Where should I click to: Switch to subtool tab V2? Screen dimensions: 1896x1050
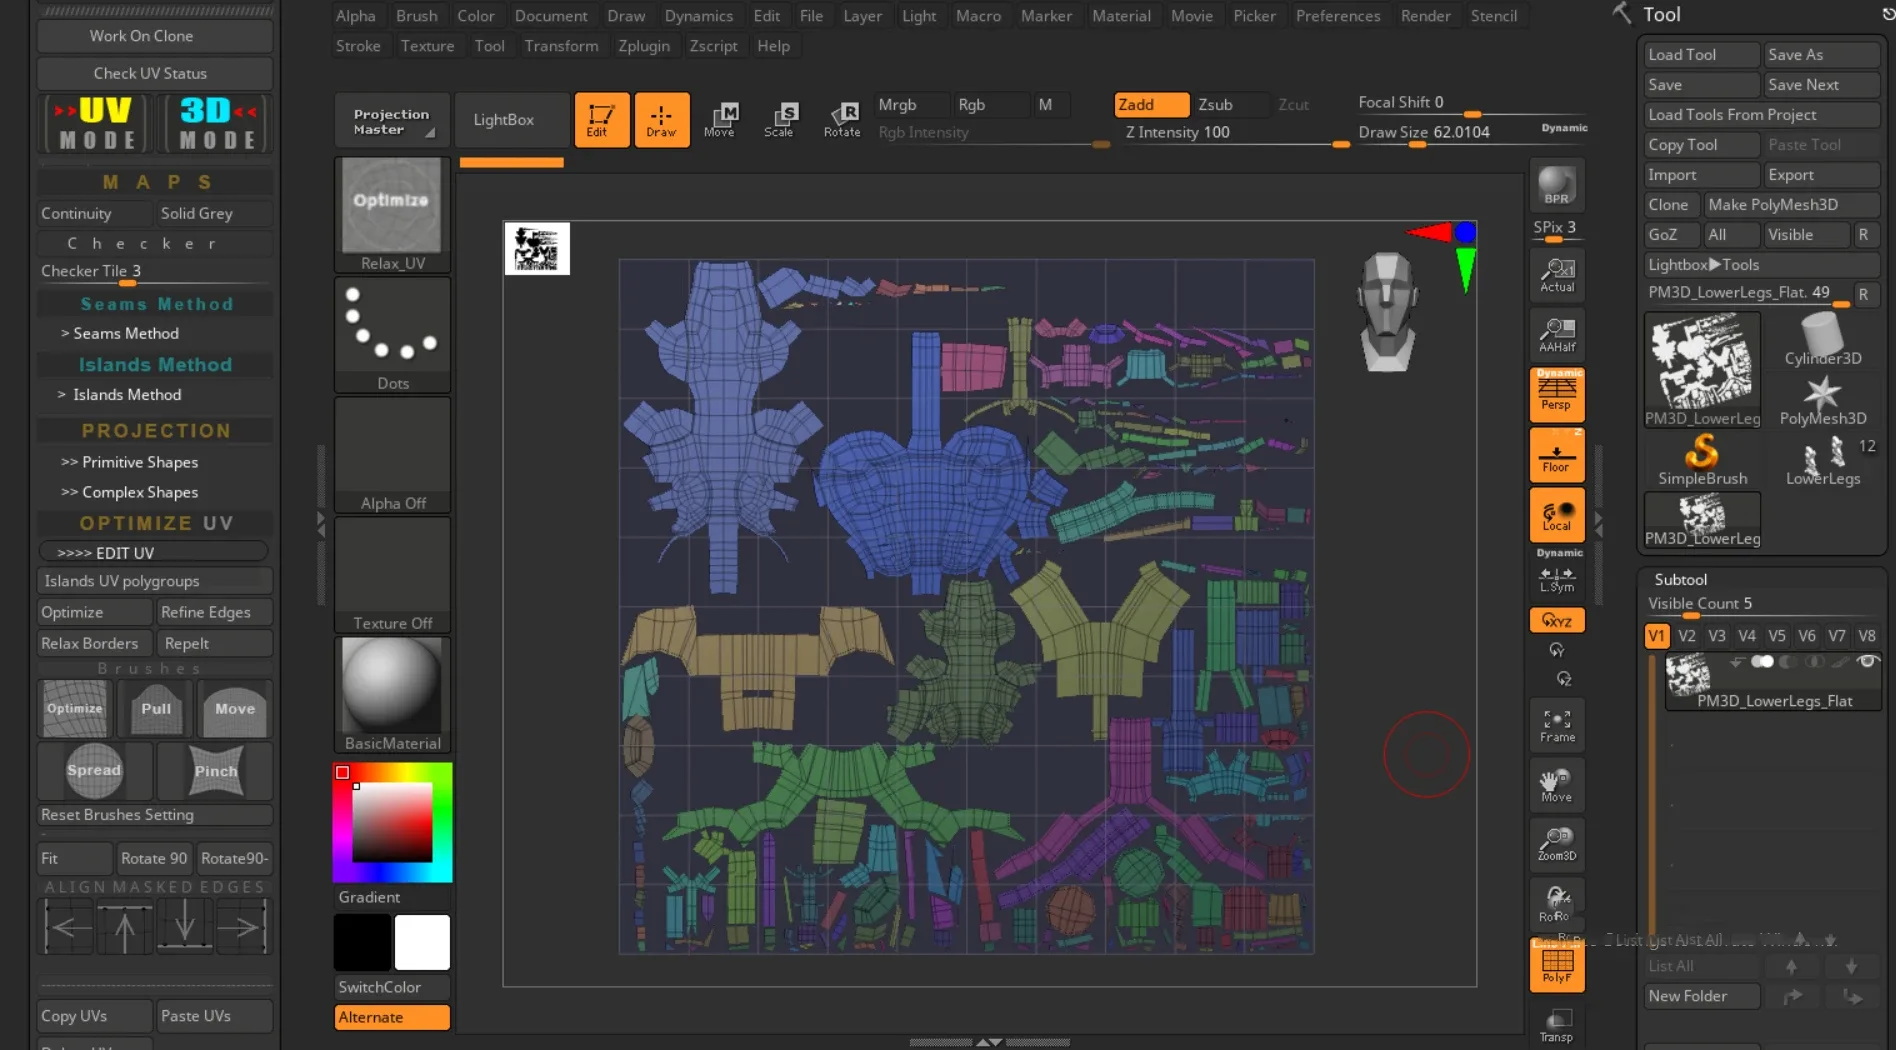pos(1687,635)
